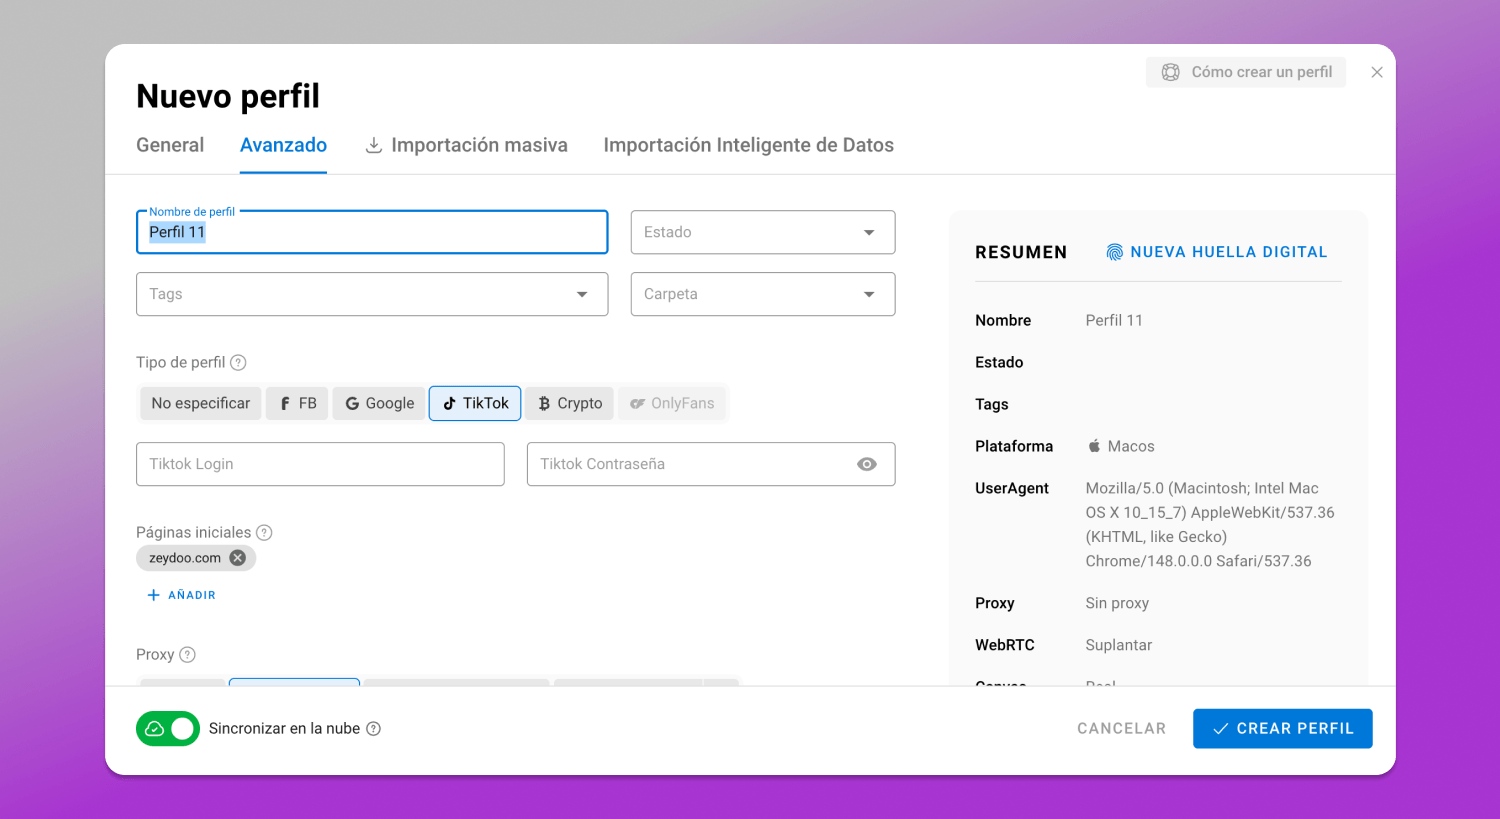Remove the zeydoo.com start page chip
Image resolution: width=1500 pixels, height=819 pixels.
238,558
